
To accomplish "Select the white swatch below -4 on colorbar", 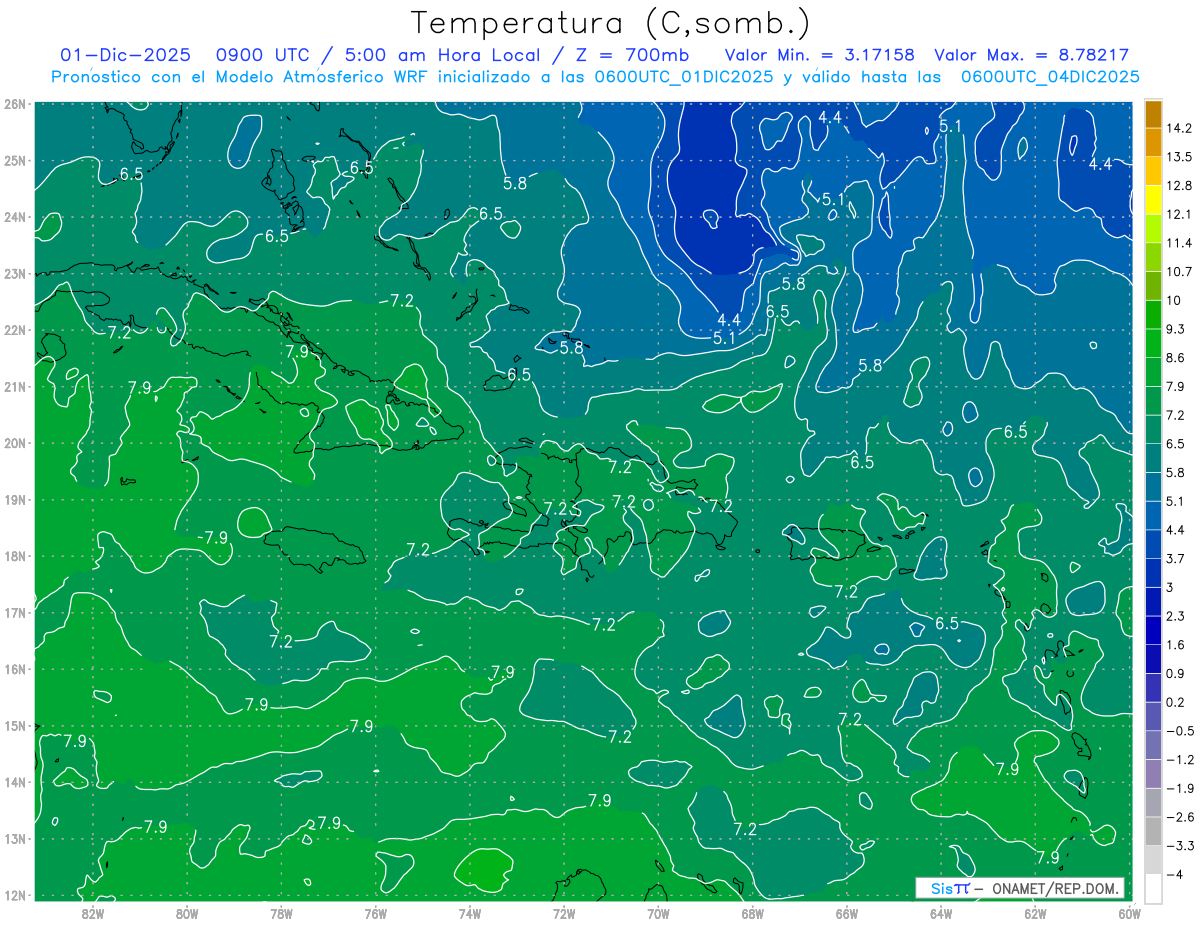I will click(1153, 888).
